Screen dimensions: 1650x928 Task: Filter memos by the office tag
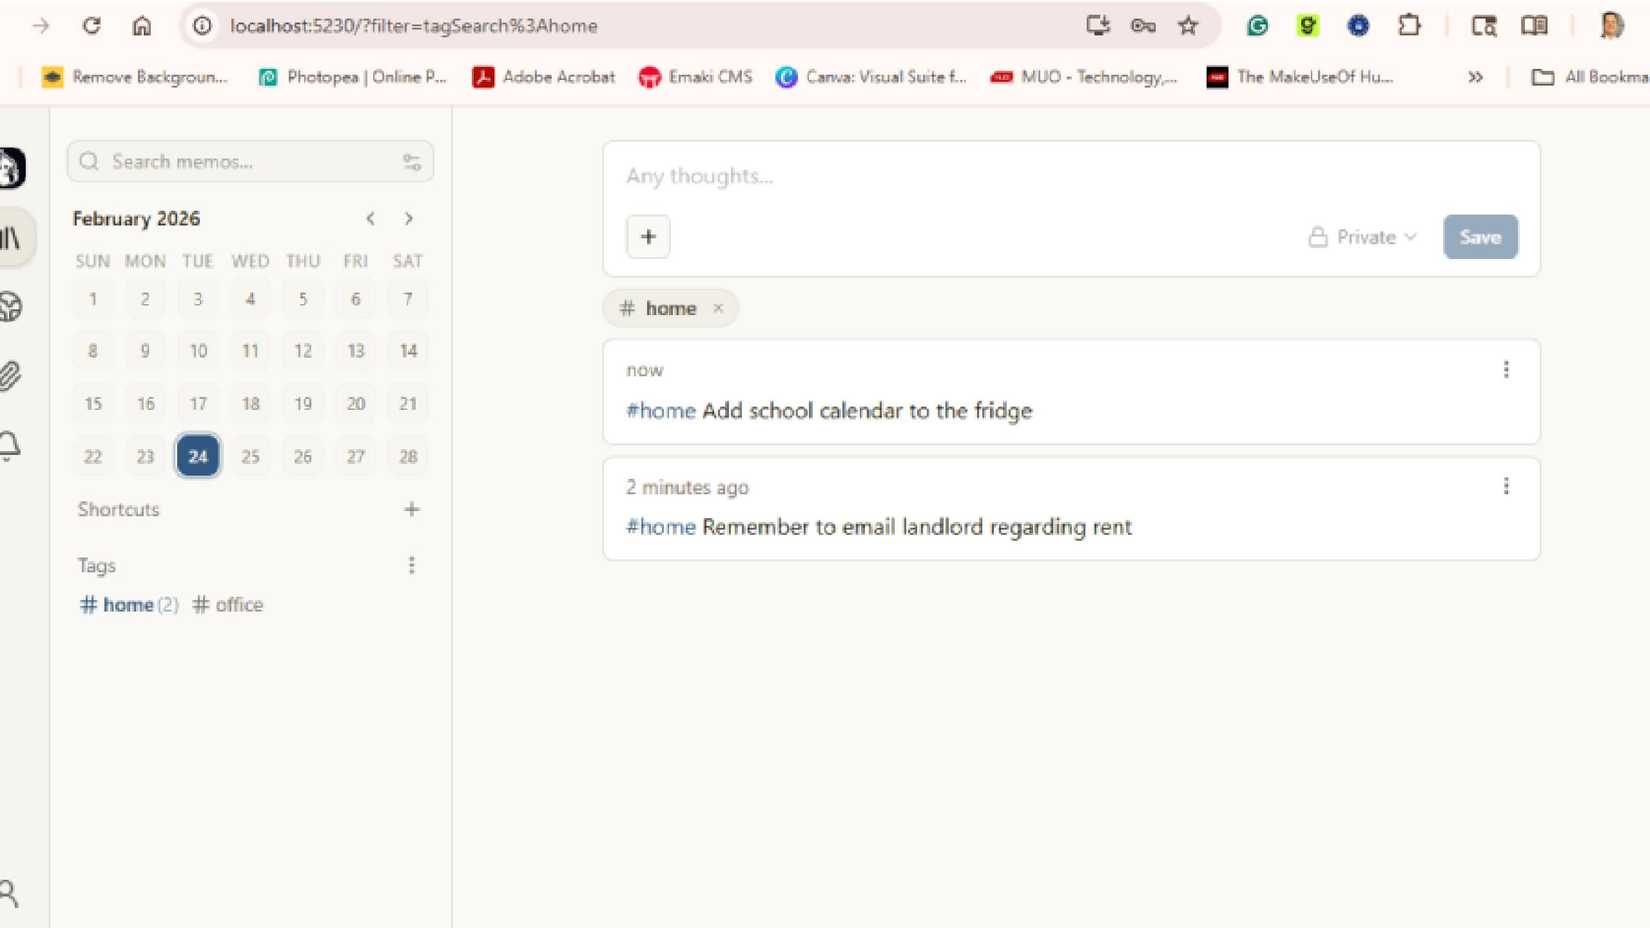click(229, 605)
